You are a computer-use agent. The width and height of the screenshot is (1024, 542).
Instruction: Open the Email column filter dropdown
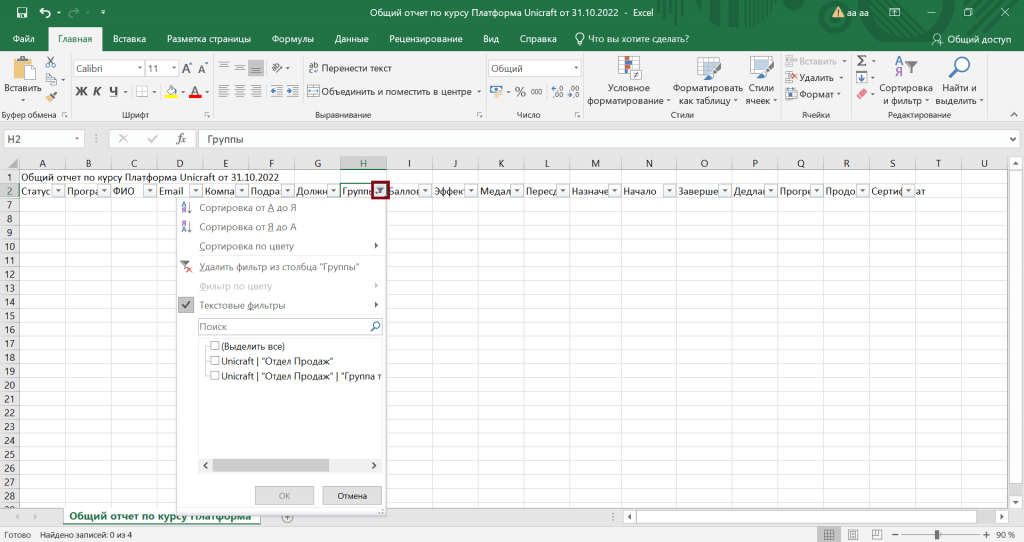coord(195,191)
